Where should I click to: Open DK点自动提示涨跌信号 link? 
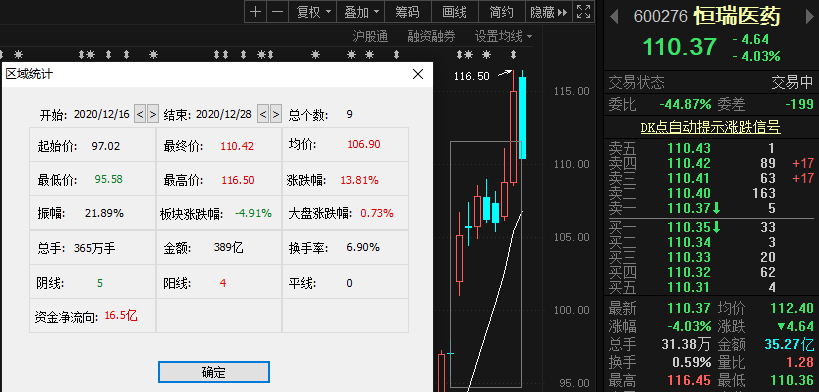click(x=710, y=127)
